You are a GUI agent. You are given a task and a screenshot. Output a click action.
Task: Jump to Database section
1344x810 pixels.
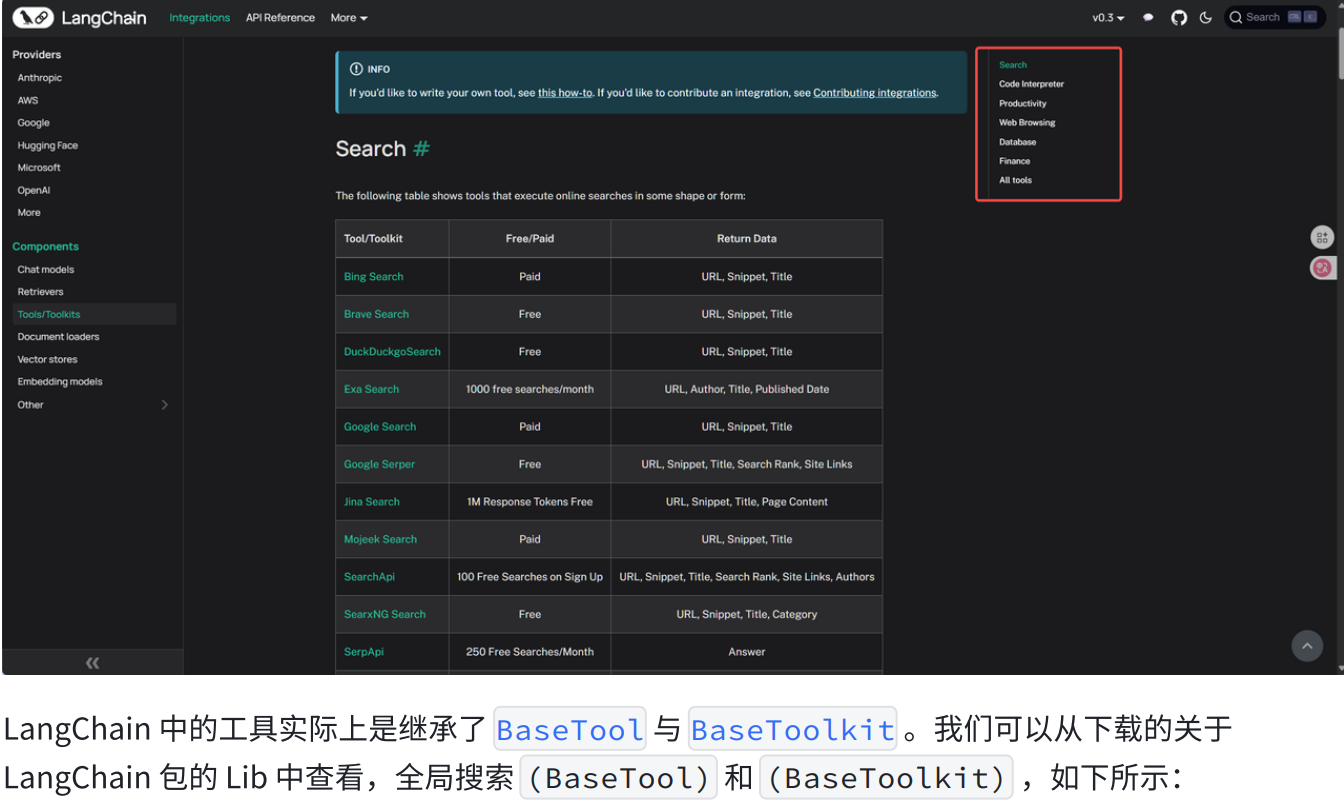(x=1017, y=142)
